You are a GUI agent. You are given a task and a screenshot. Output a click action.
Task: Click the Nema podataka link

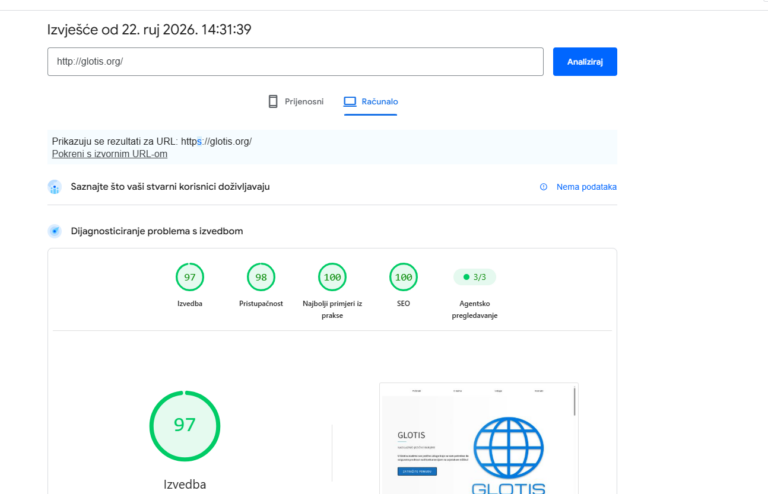click(x=586, y=187)
